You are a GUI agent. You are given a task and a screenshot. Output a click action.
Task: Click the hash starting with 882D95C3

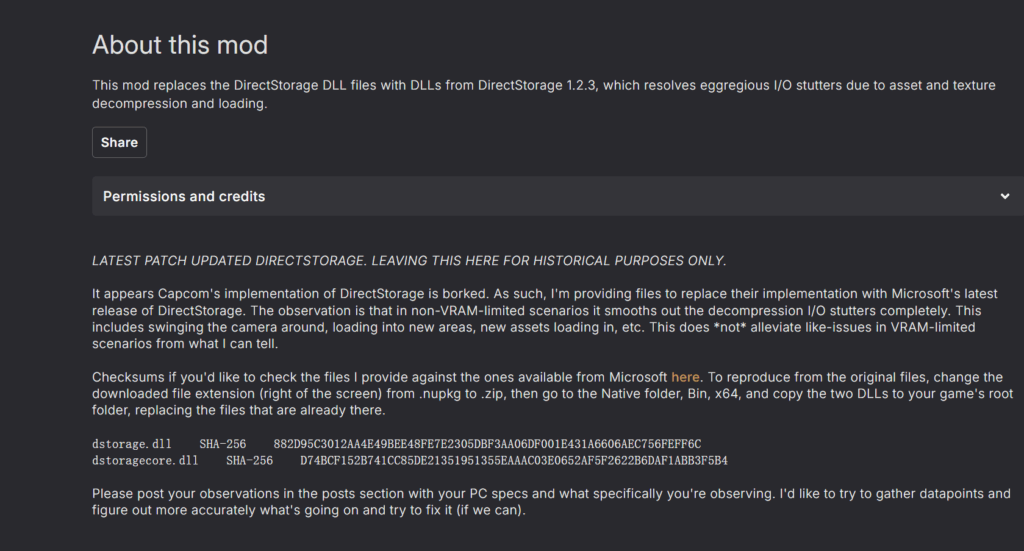[x=487, y=443]
